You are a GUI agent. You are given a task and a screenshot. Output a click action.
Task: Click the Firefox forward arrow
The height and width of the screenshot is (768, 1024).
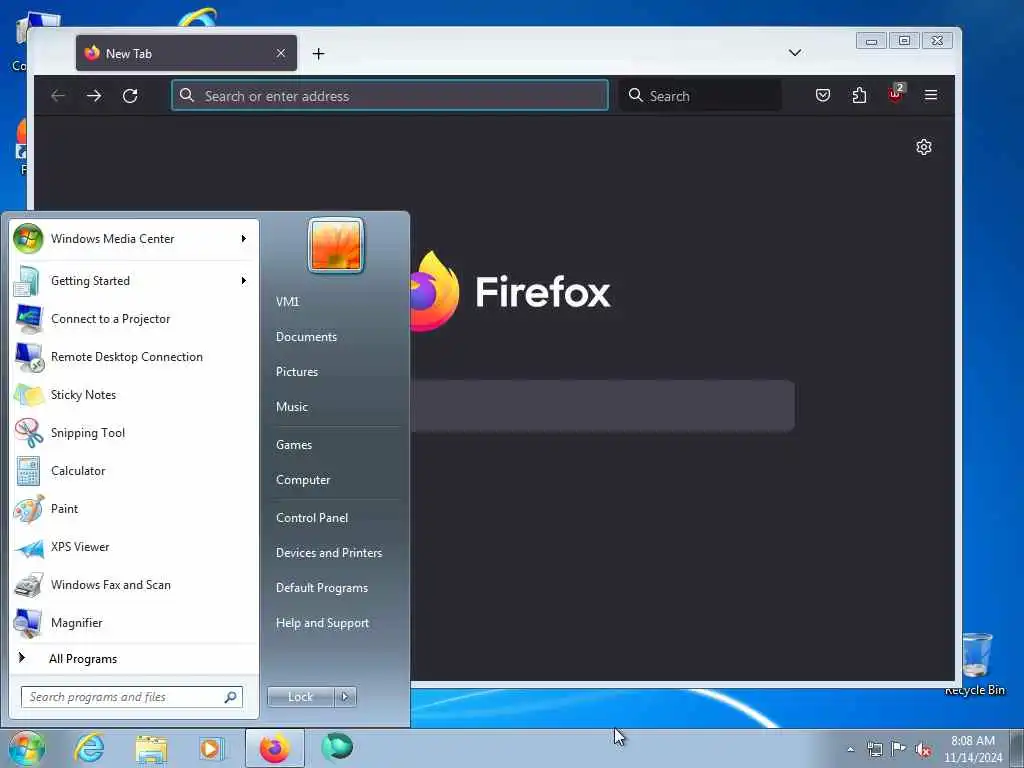tap(94, 96)
